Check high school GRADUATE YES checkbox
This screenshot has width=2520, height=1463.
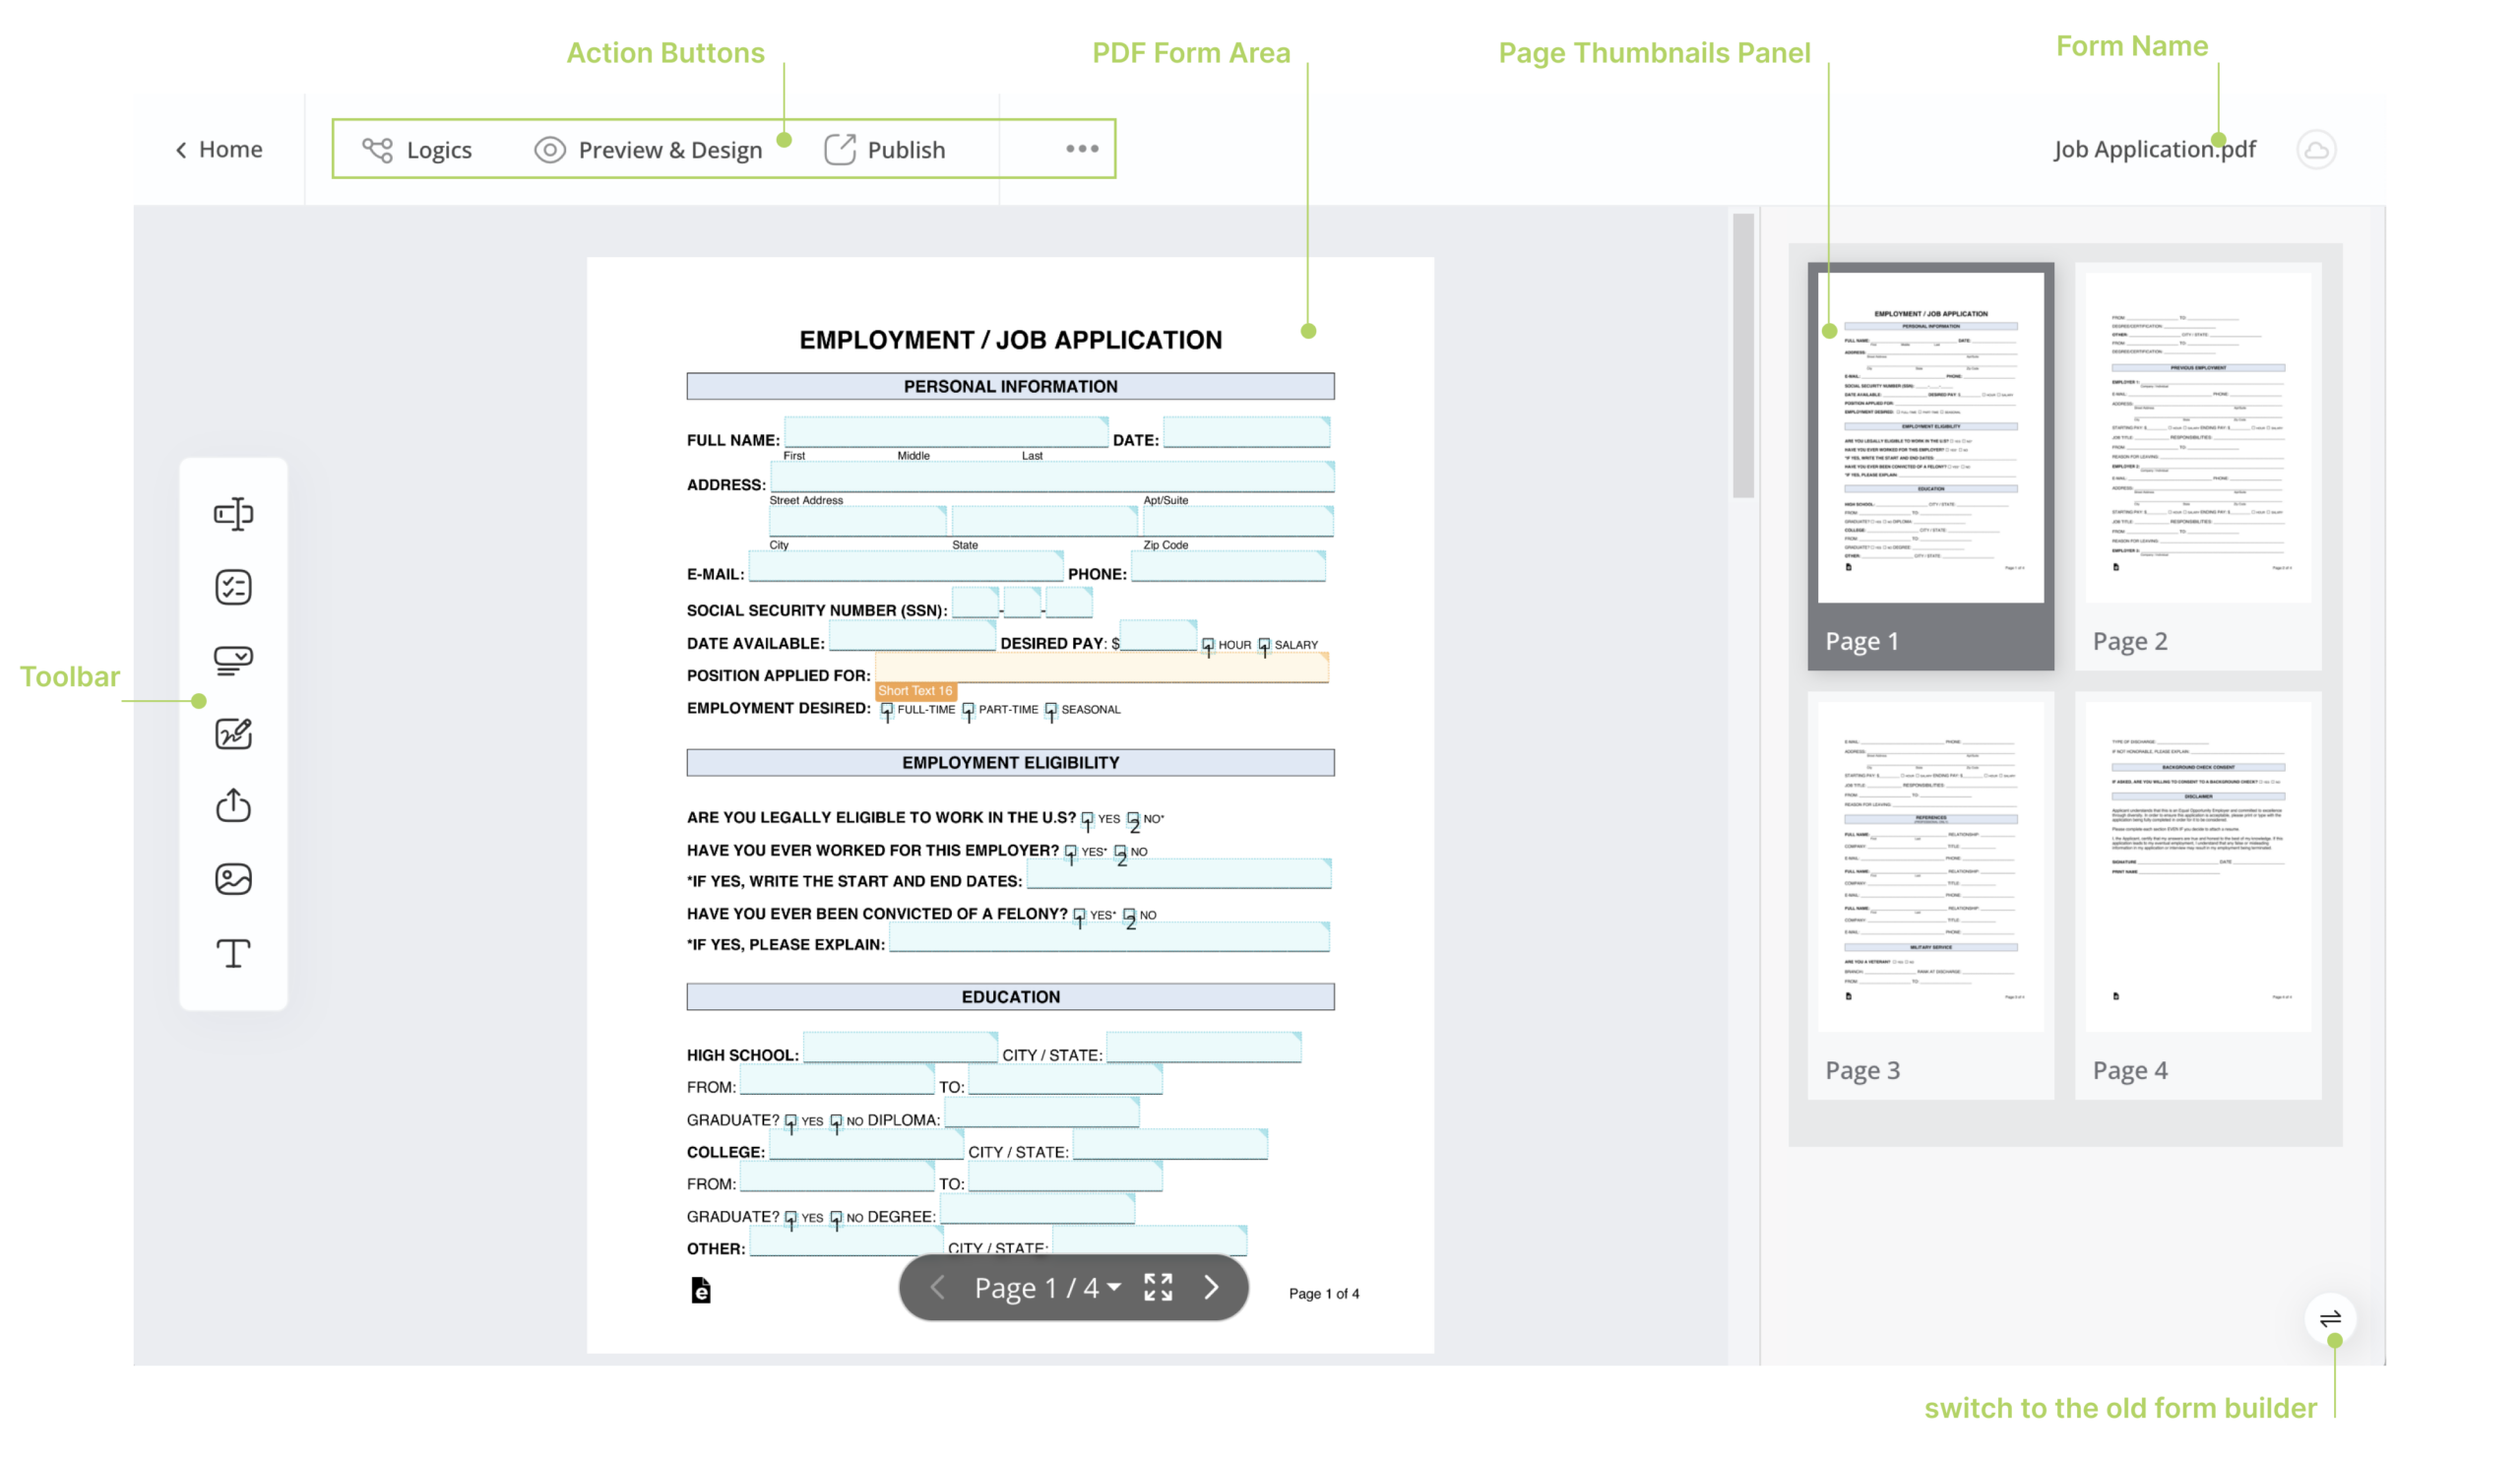pyautogui.click(x=790, y=1122)
